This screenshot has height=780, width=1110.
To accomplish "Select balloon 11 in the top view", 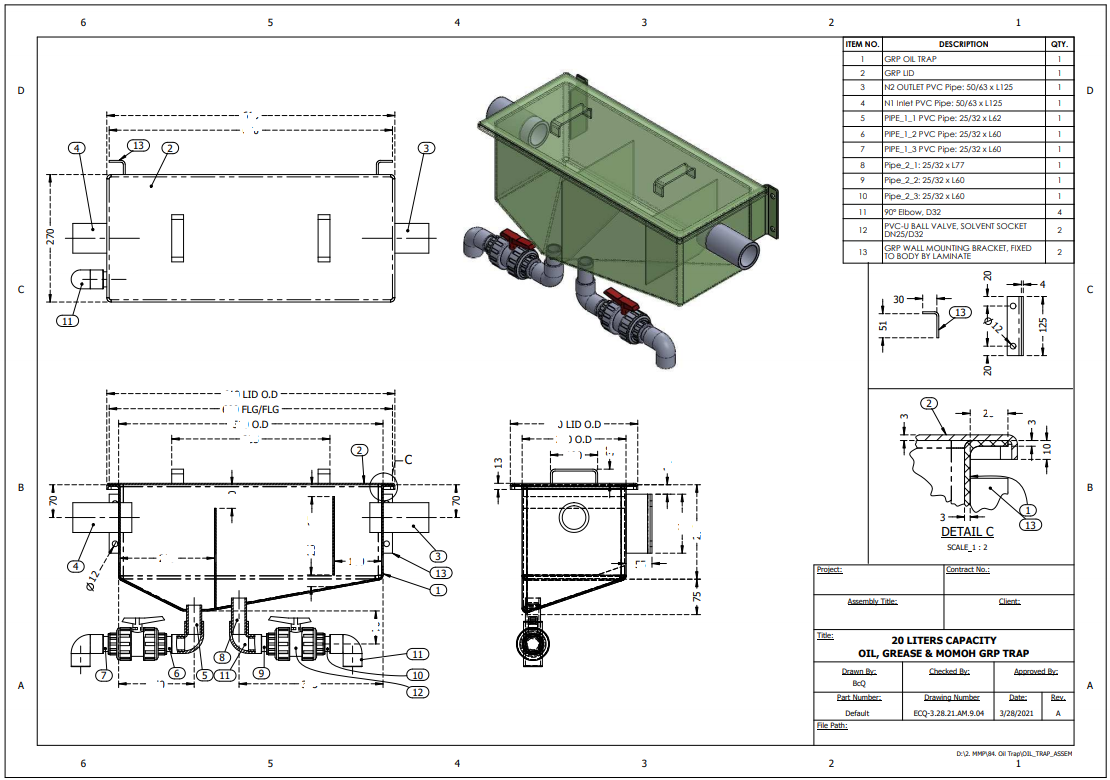I will [x=66, y=321].
